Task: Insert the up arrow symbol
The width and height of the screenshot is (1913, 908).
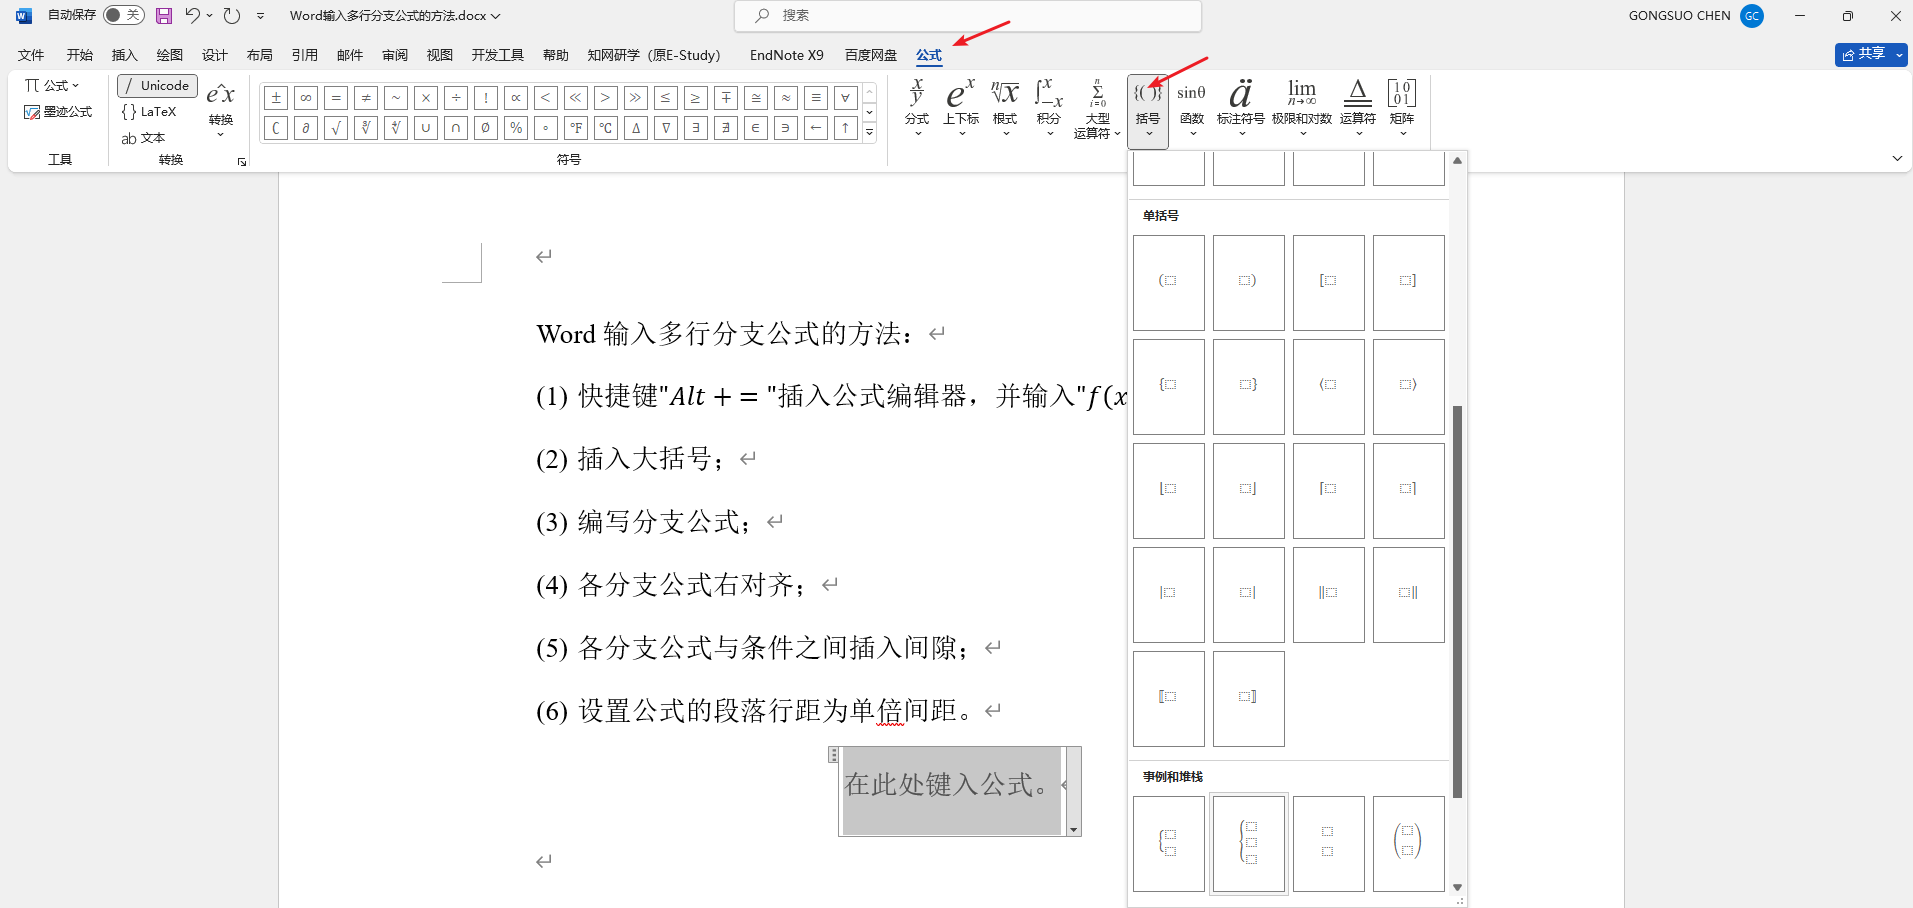Action: (x=846, y=128)
